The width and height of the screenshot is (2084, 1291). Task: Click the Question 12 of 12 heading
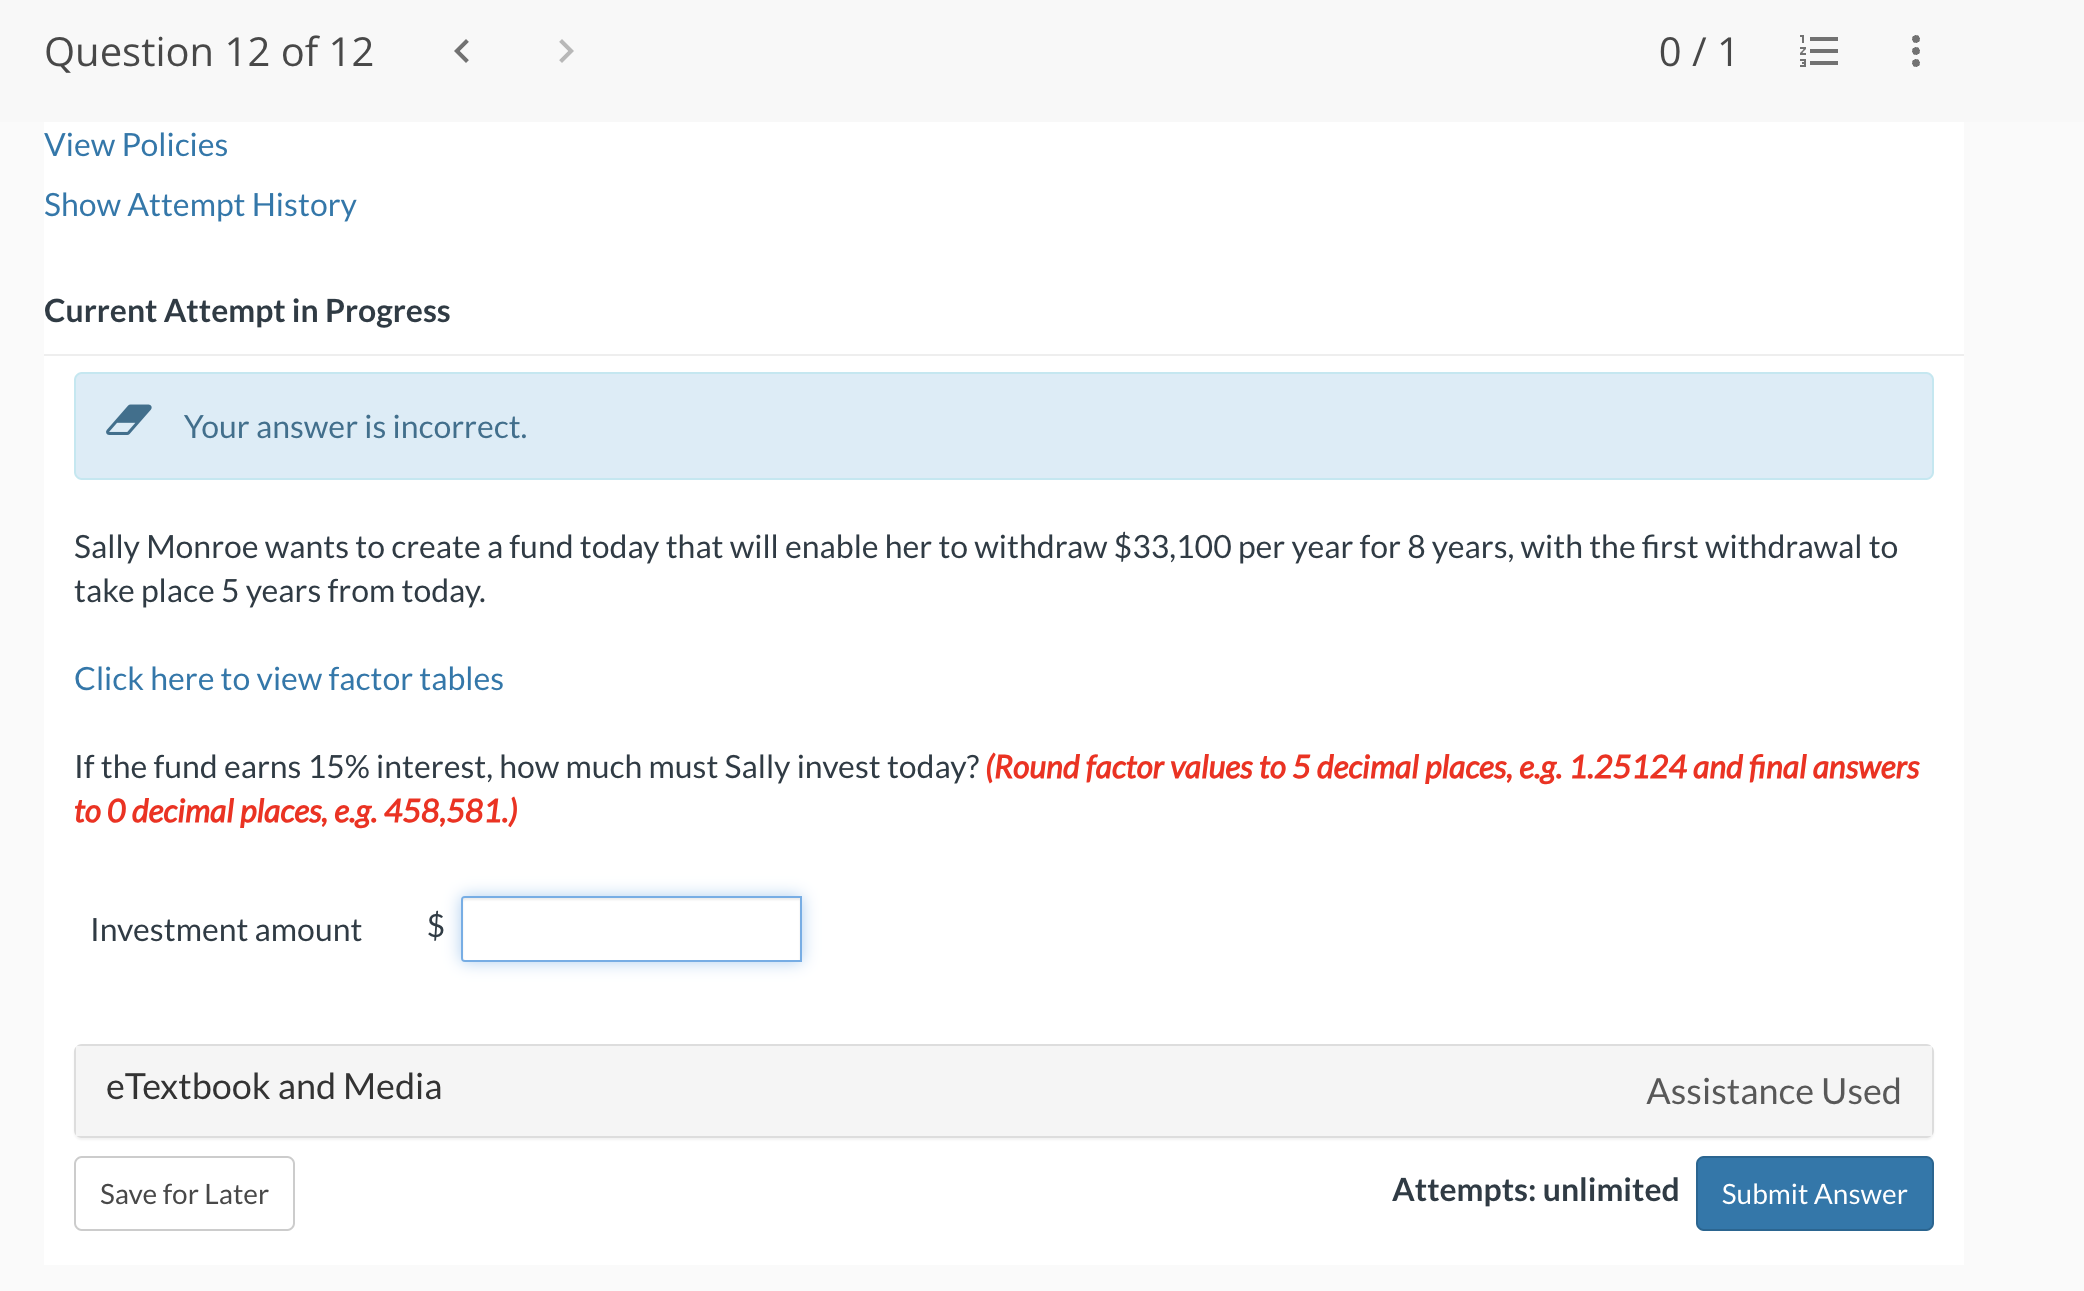209,52
